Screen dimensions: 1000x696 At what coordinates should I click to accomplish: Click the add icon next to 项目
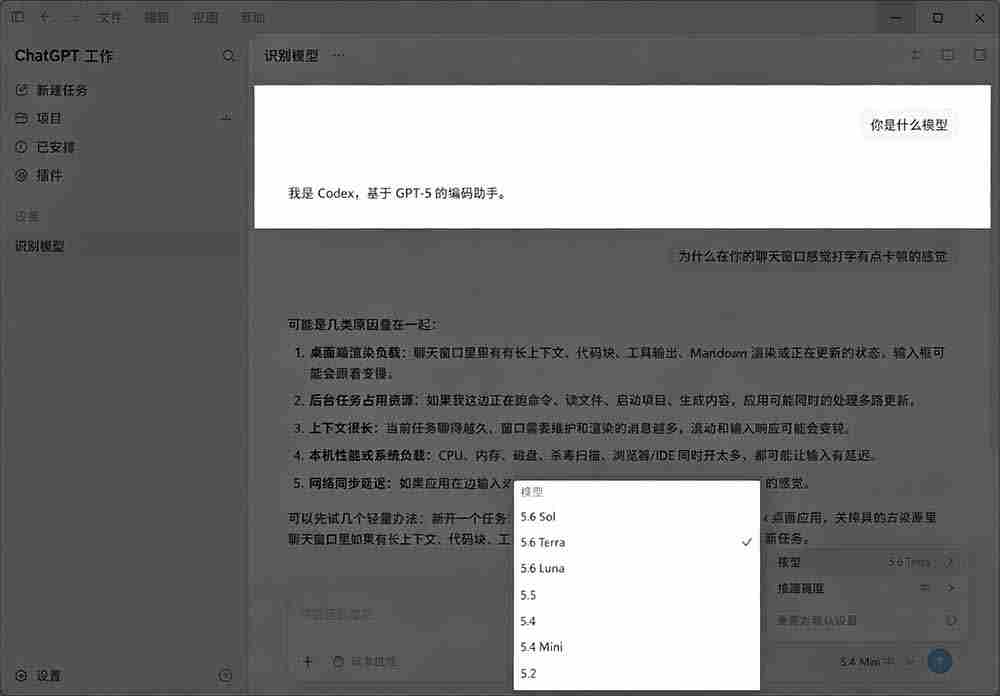[226, 117]
